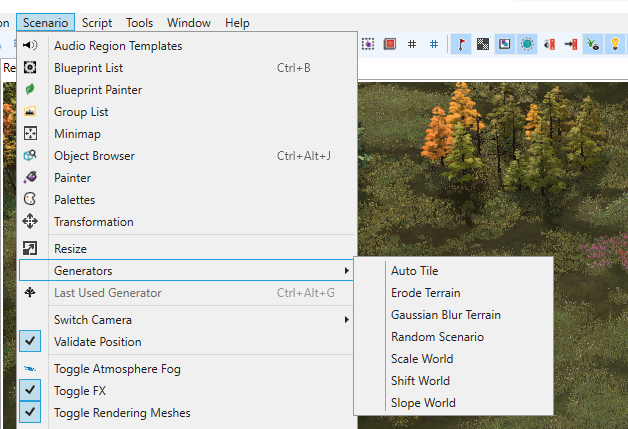Click the Object Browser cube icon
Screen dimensions: 628x429
pos(30,155)
